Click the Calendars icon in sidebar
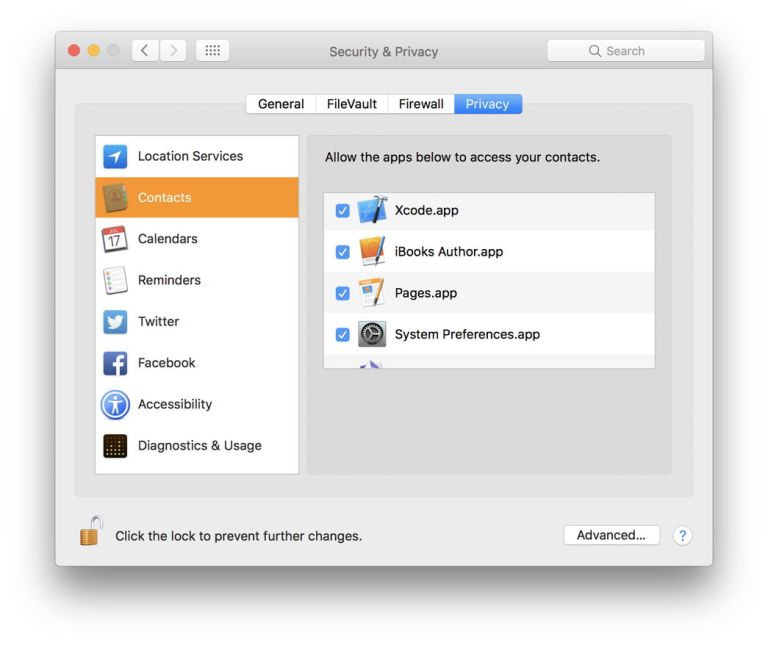The image size is (768, 645). 115,239
